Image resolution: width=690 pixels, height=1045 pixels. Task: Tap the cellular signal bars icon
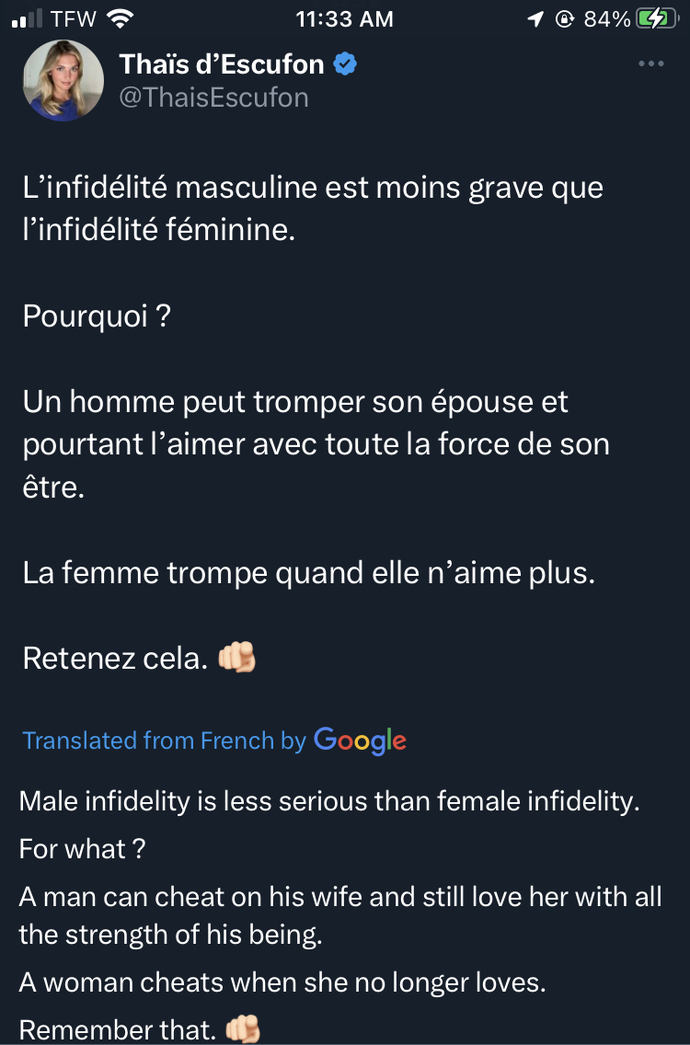(x=27, y=19)
